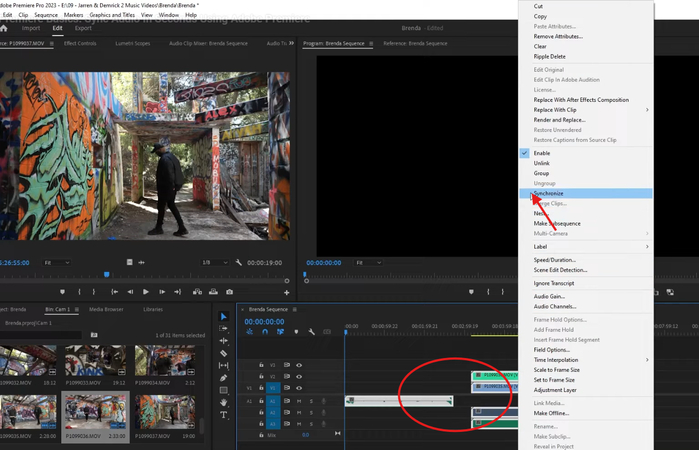The height and width of the screenshot is (450, 699).
Task: Open new bin folder icon in project panel
Action: (94, 334)
